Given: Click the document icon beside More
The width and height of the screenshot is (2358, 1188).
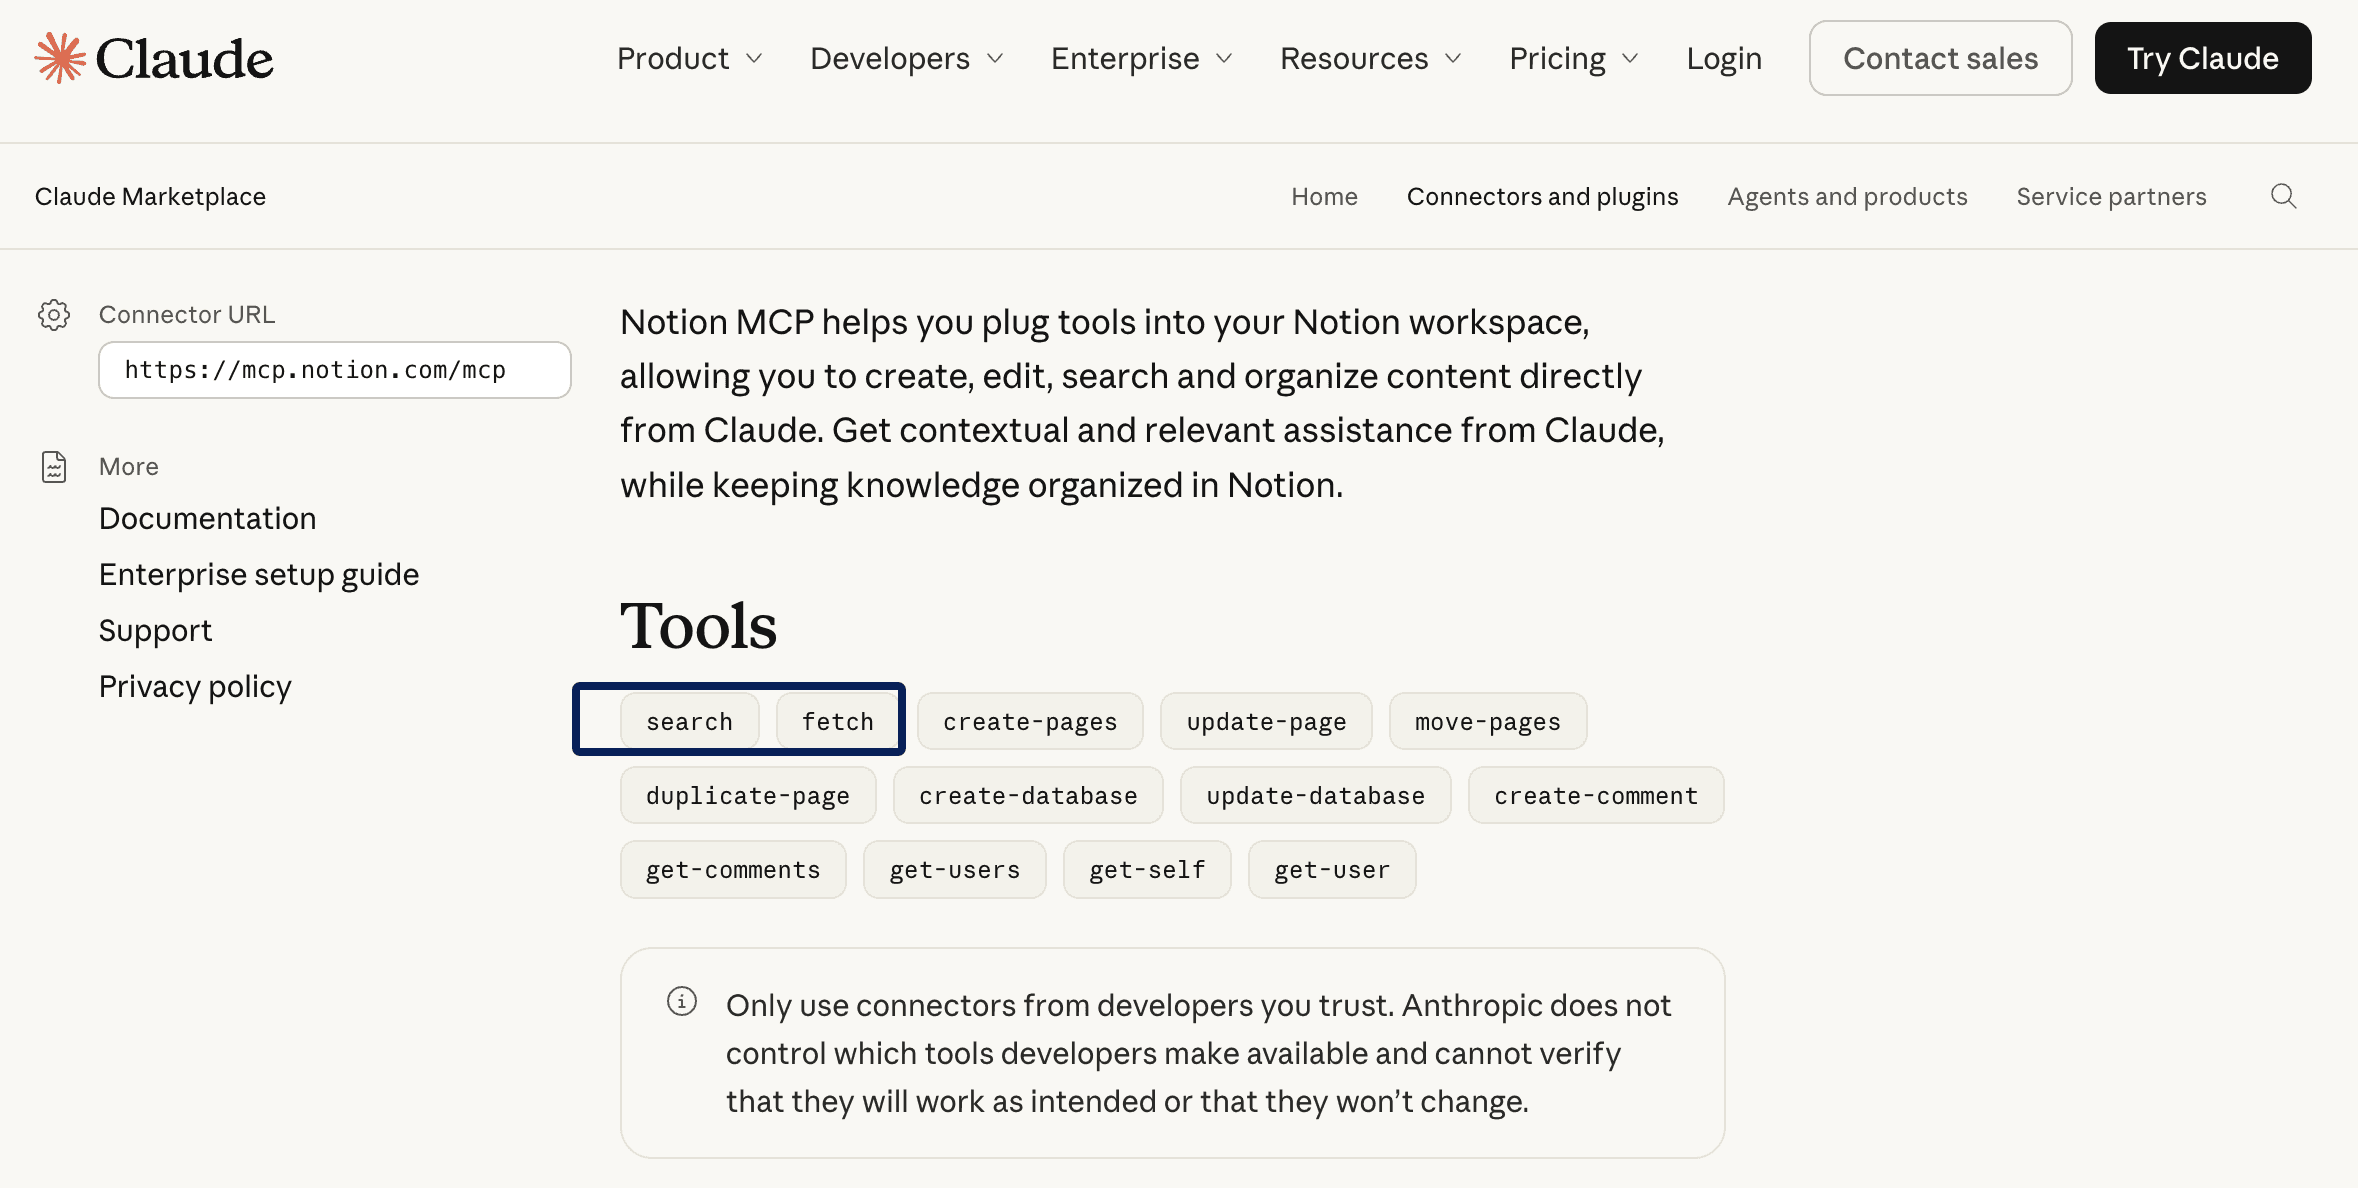Looking at the screenshot, I should 54,467.
